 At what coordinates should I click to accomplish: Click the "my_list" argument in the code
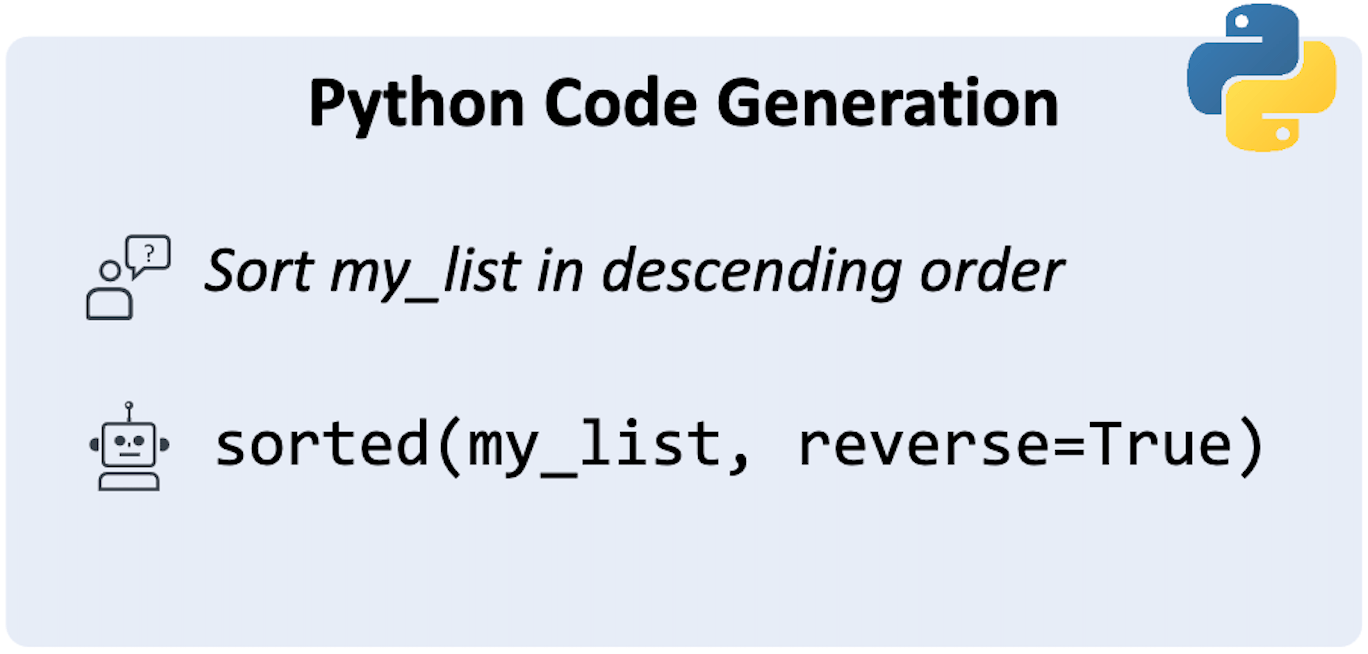pyautogui.click(x=595, y=448)
